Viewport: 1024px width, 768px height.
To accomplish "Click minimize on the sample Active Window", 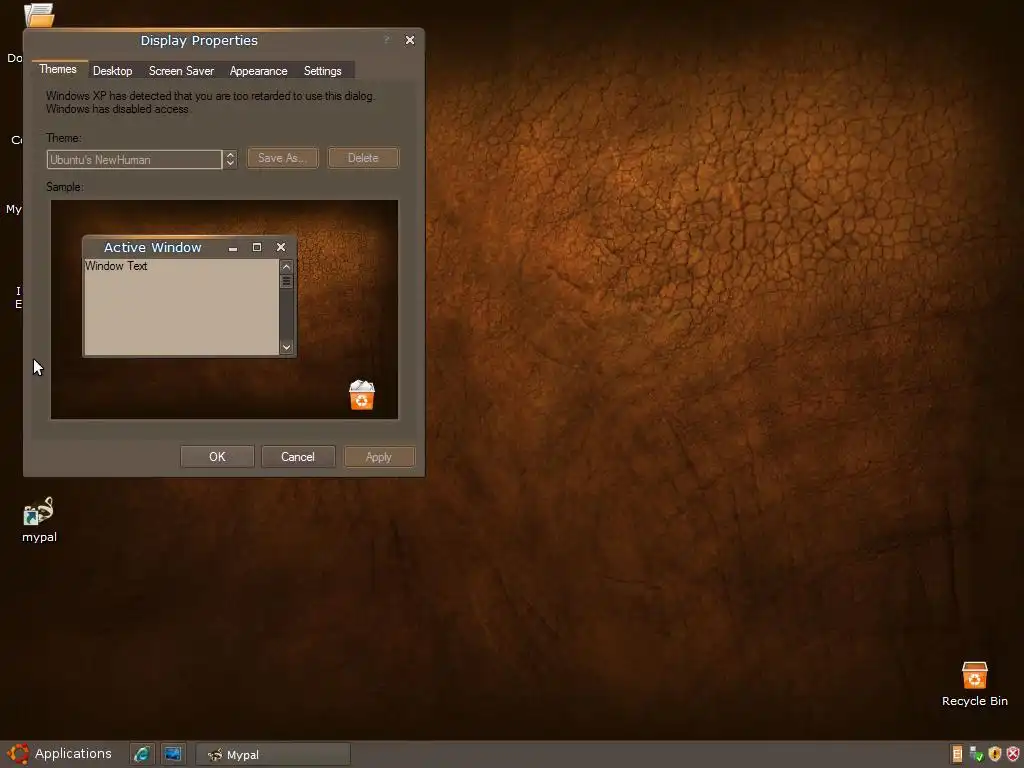I will [x=232, y=248].
